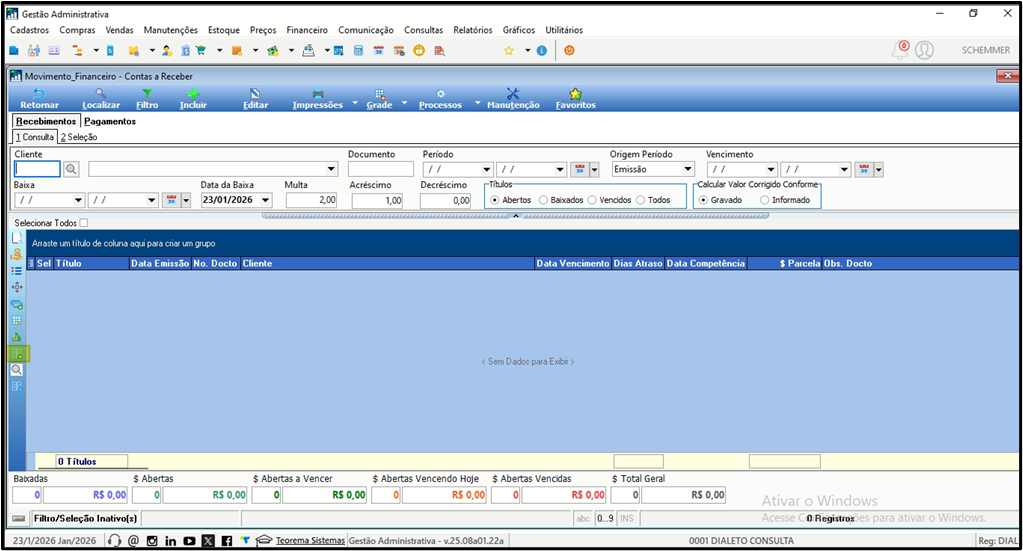Expand the Processos dropdown arrow

pyautogui.click(x=477, y=103)
